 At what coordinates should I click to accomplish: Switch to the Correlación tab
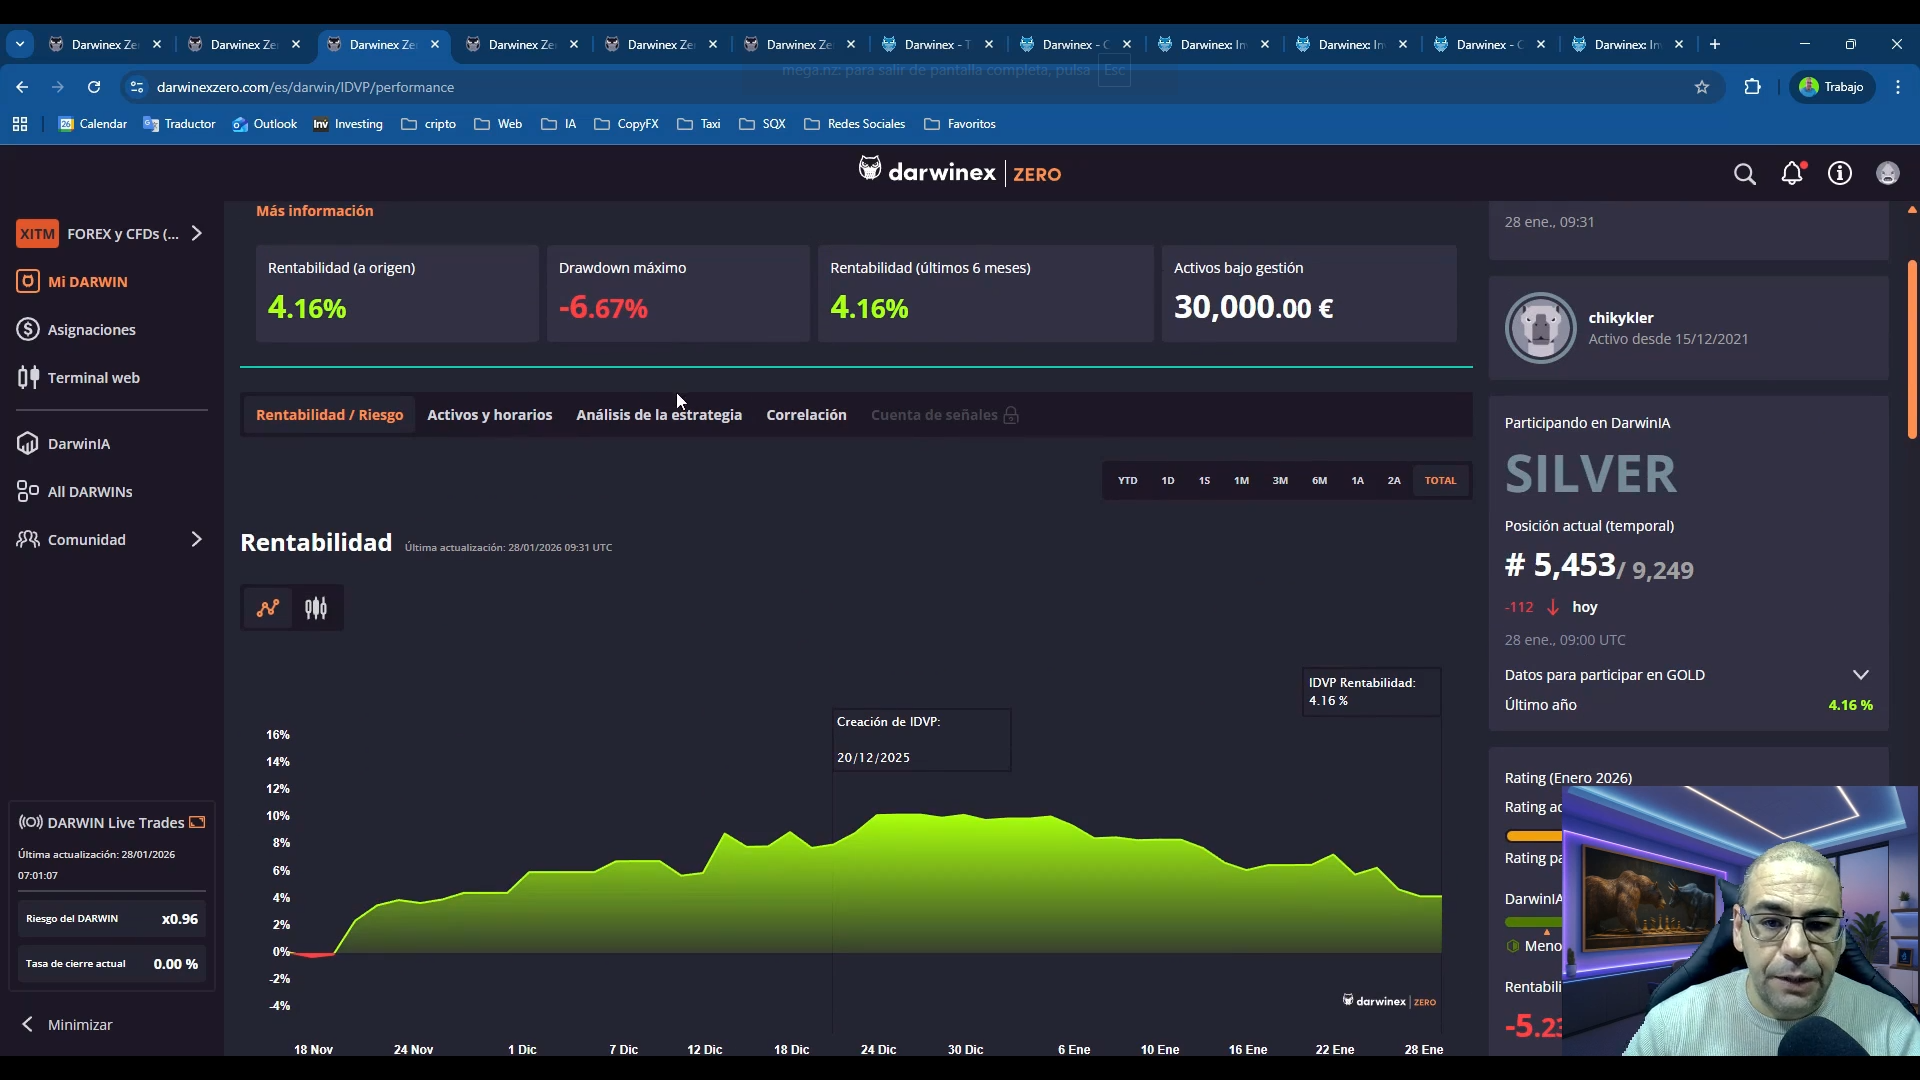click(806, 415)
